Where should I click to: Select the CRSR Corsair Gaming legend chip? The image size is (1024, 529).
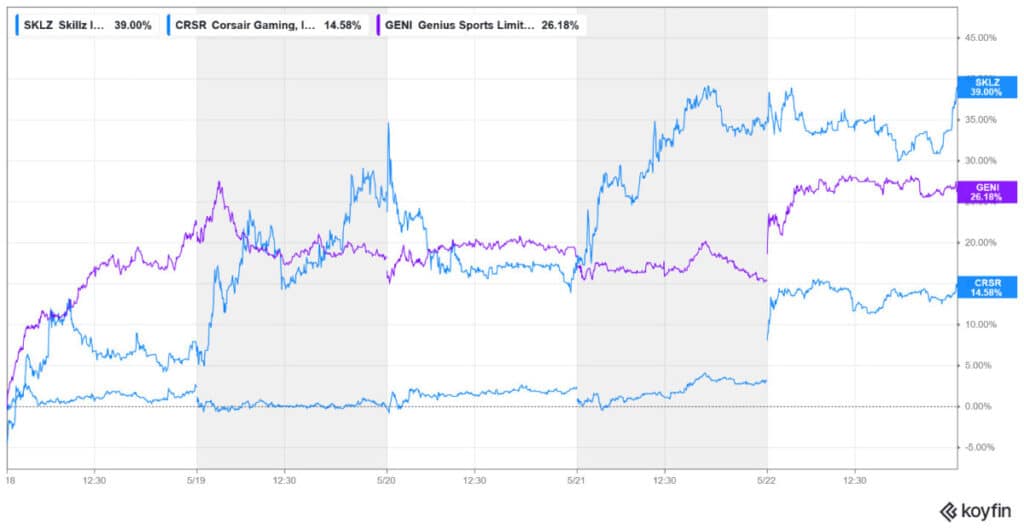pyautogui.click(x=266, y=25)
